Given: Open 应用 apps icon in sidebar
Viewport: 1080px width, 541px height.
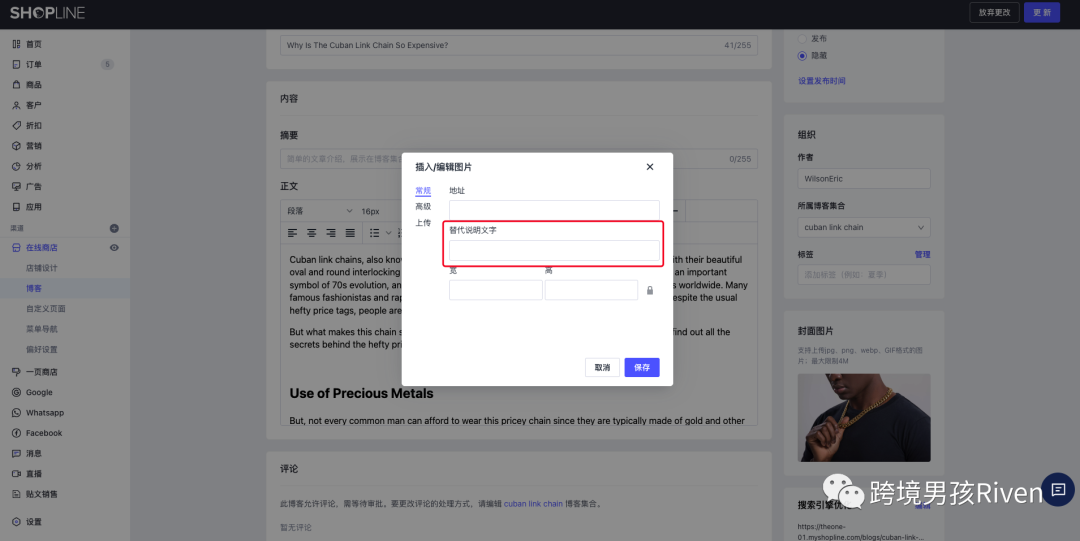Looking at the screenshot, I should pos(16,207).
